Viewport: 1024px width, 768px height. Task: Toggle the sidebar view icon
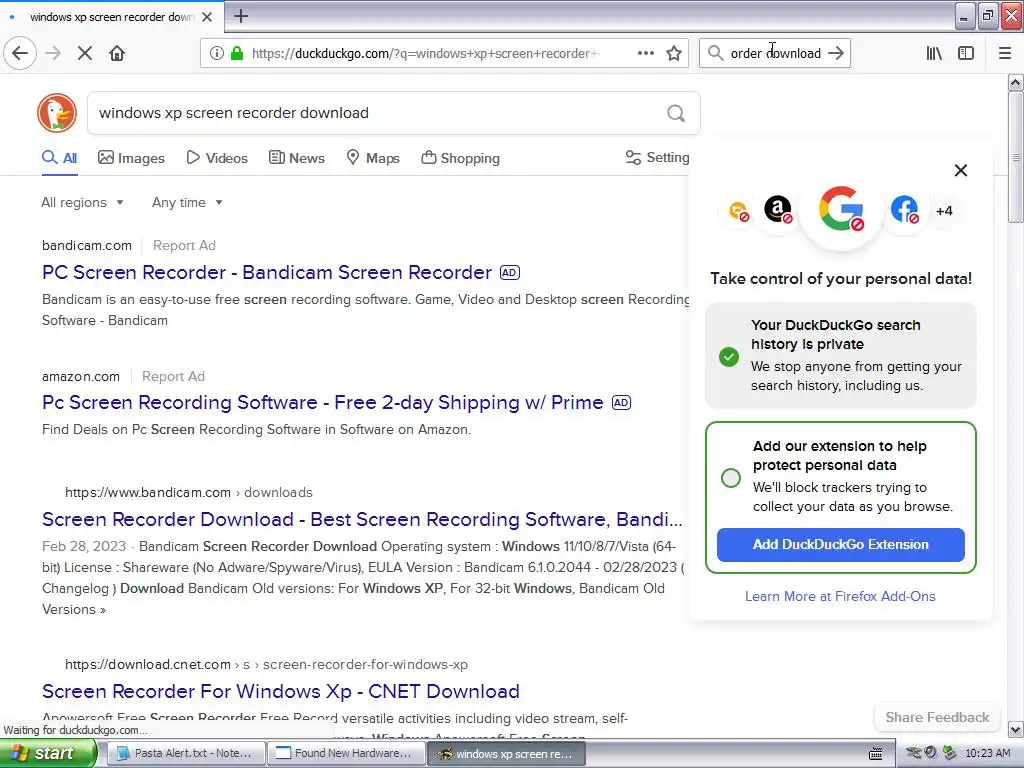tap(966, 54)
